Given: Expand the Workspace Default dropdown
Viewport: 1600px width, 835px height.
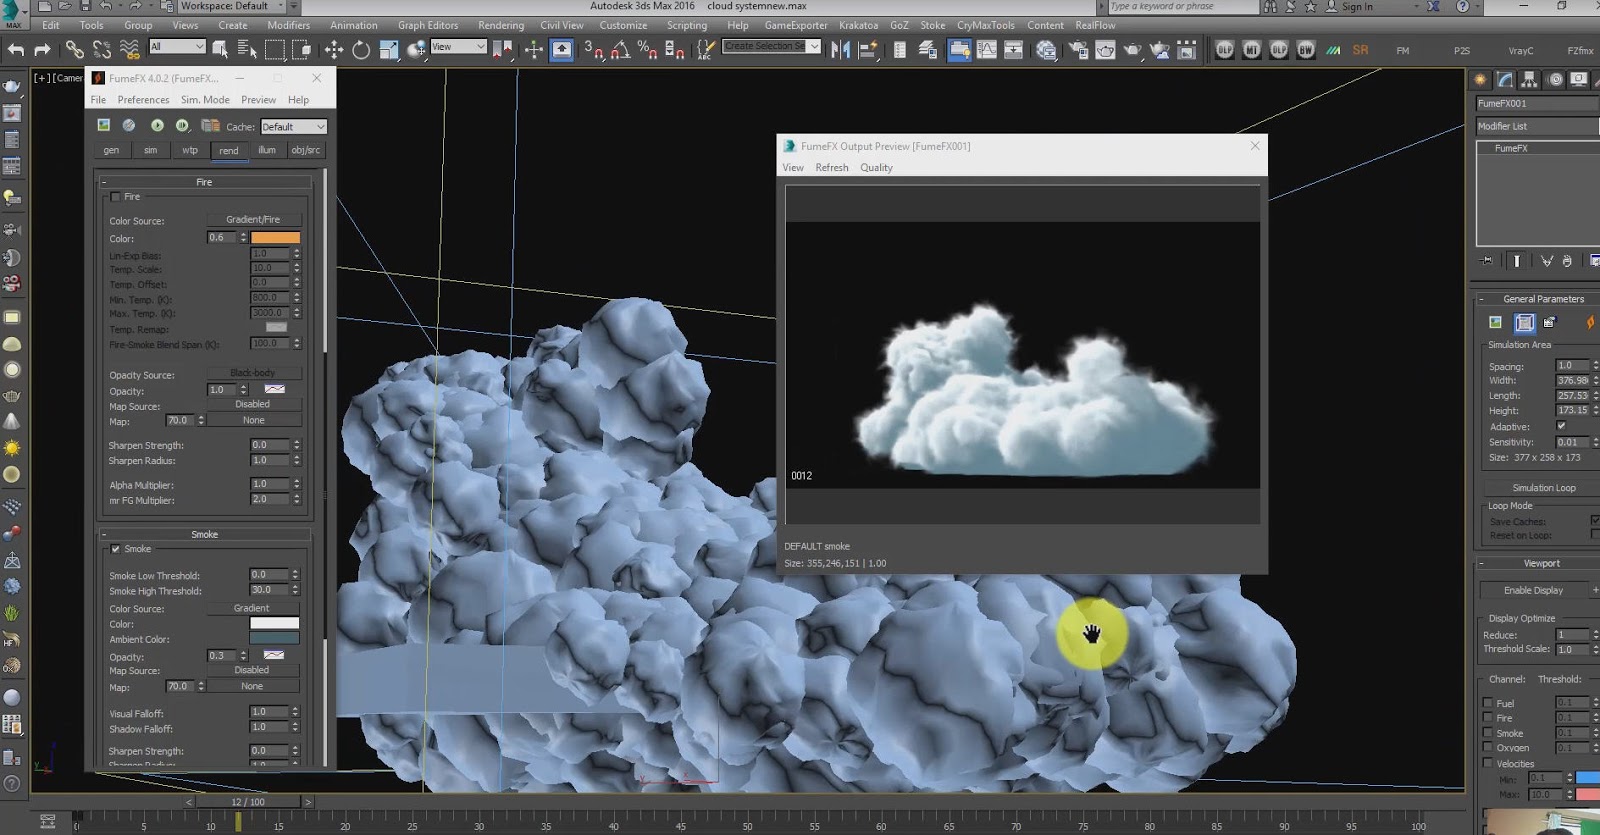Looking at the screenshot, I should click(233, 6).
